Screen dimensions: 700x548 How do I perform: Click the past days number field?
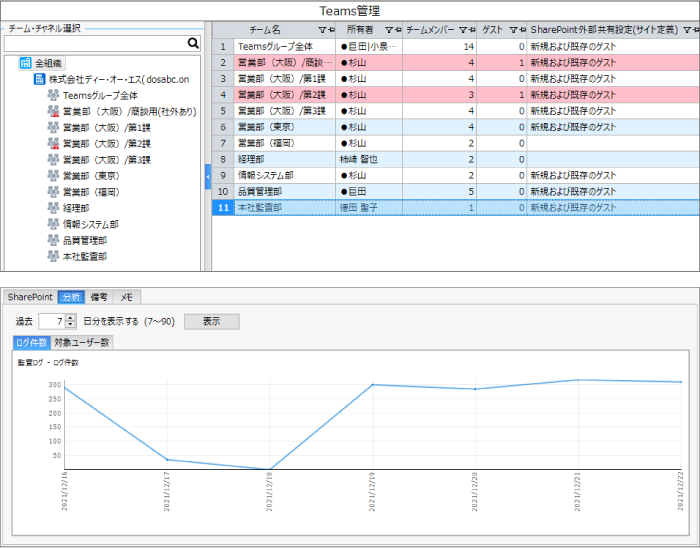click(x=52, y=321)
